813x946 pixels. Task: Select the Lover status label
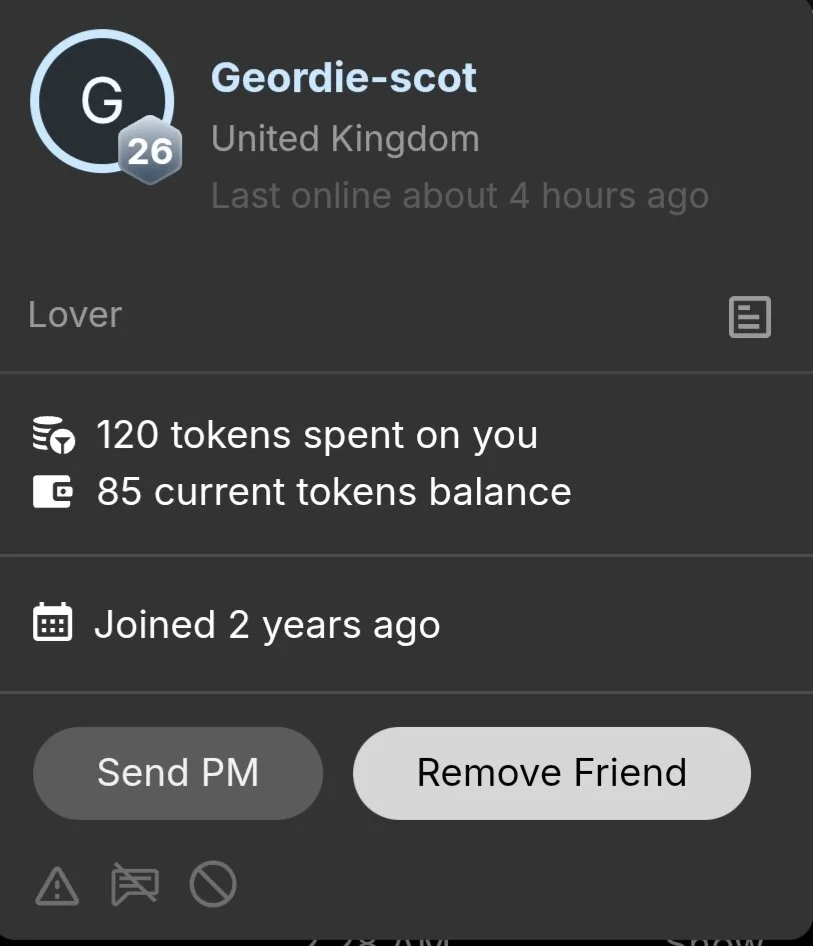pyautogui.click(x=75, y=315)
